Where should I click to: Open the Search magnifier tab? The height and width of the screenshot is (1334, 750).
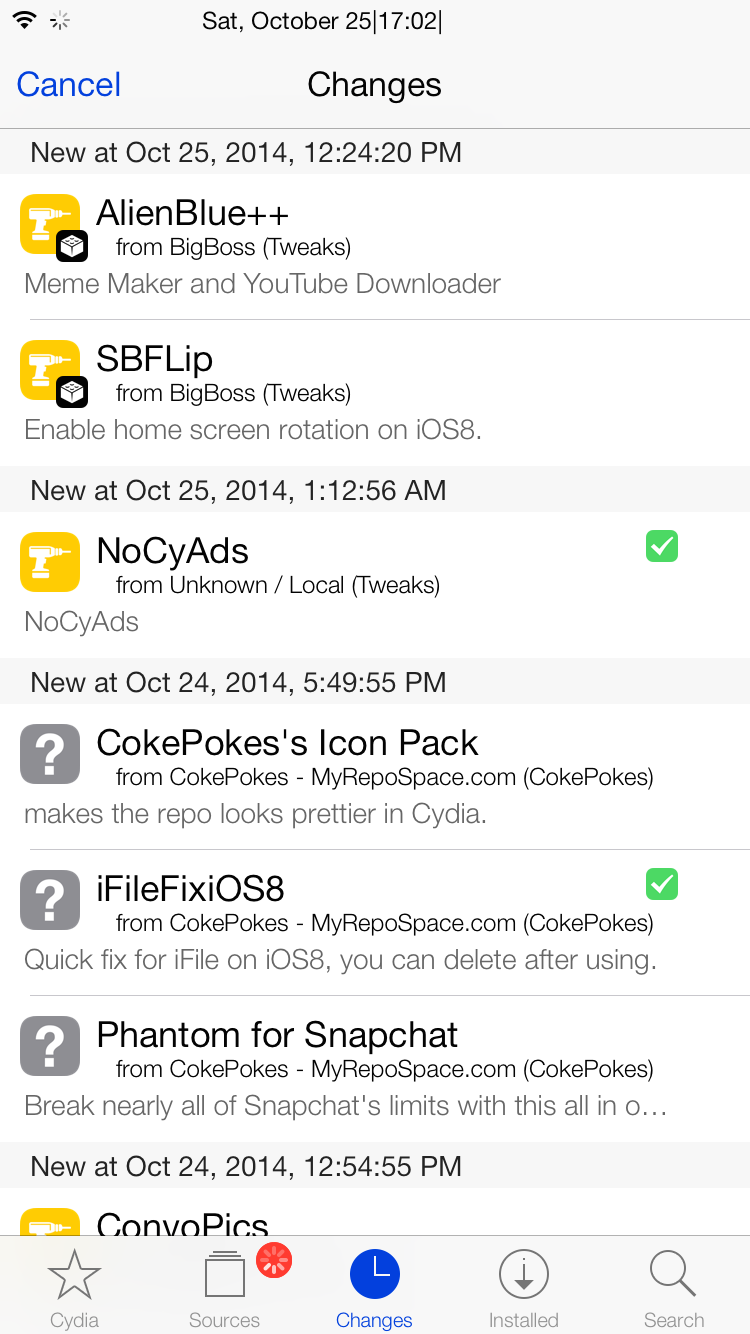click(674, 1287)
